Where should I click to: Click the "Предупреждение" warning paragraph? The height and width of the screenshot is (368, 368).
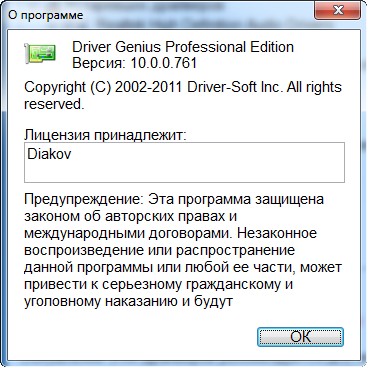point(183,250)
